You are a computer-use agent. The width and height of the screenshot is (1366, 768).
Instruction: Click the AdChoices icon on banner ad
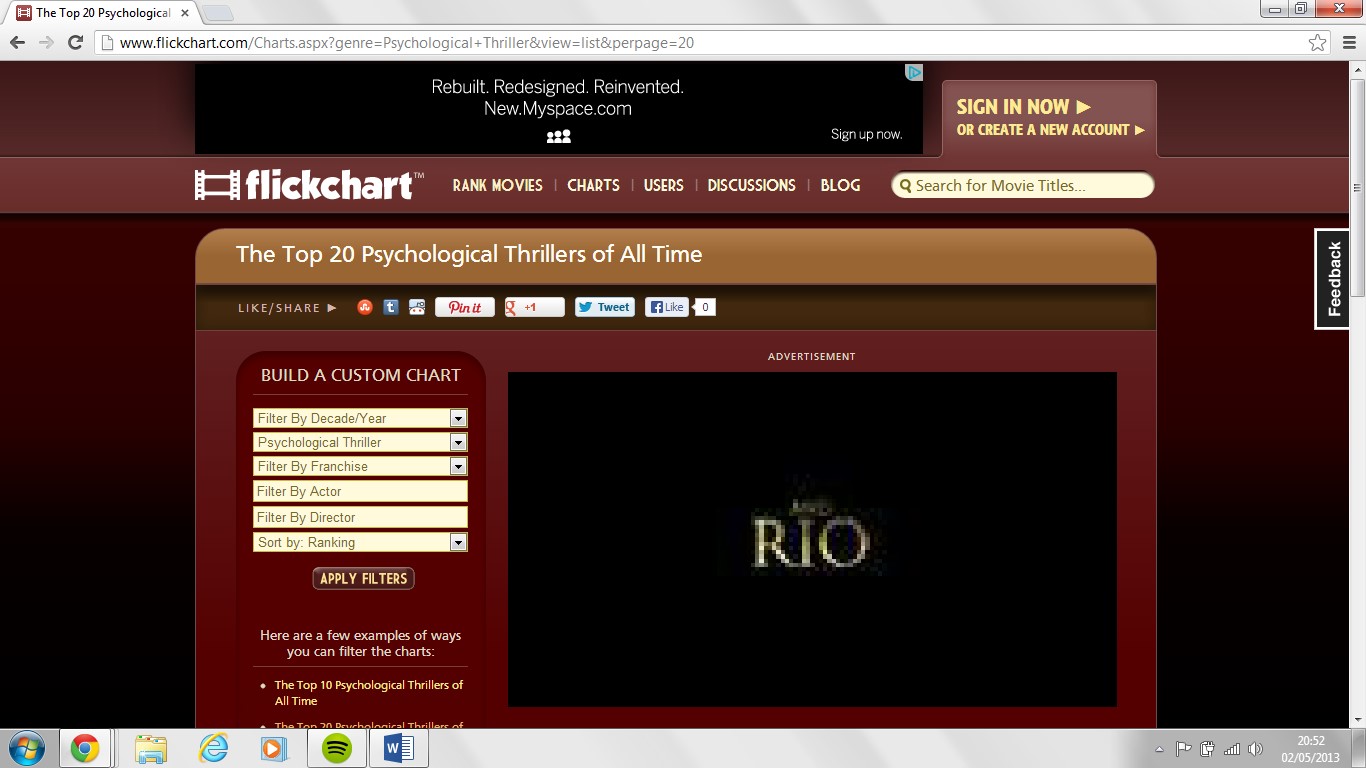click(913, 72)
